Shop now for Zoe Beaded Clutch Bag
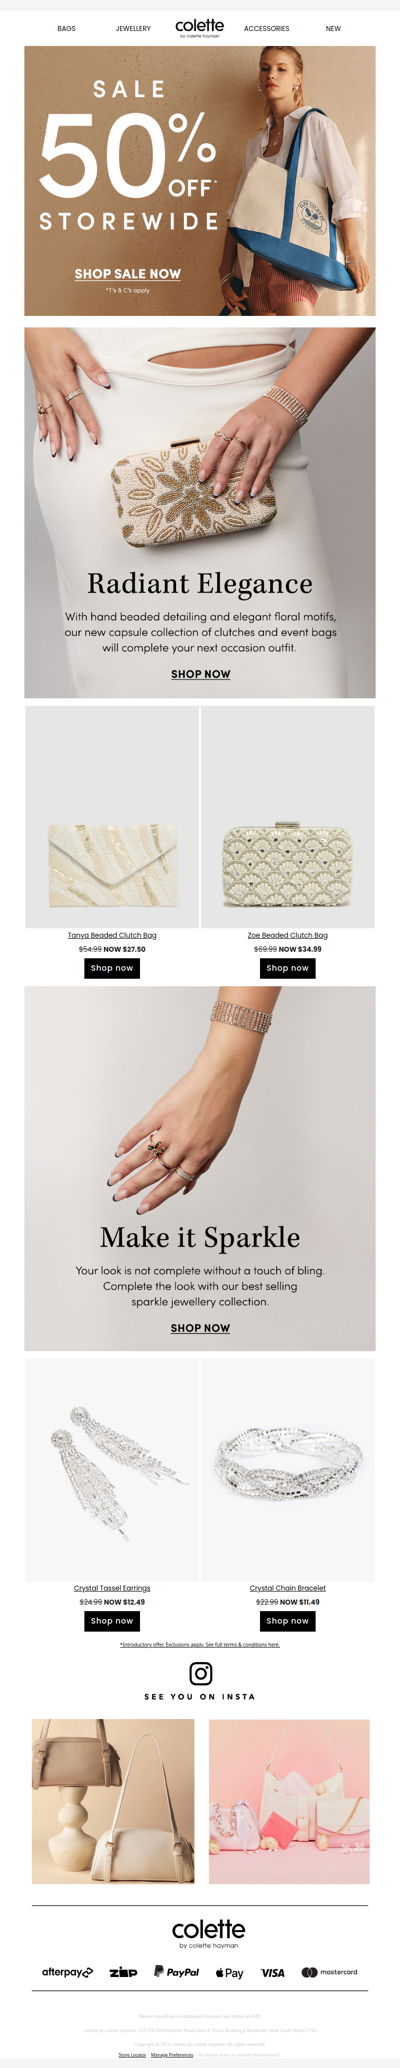 tap(288, 968)
